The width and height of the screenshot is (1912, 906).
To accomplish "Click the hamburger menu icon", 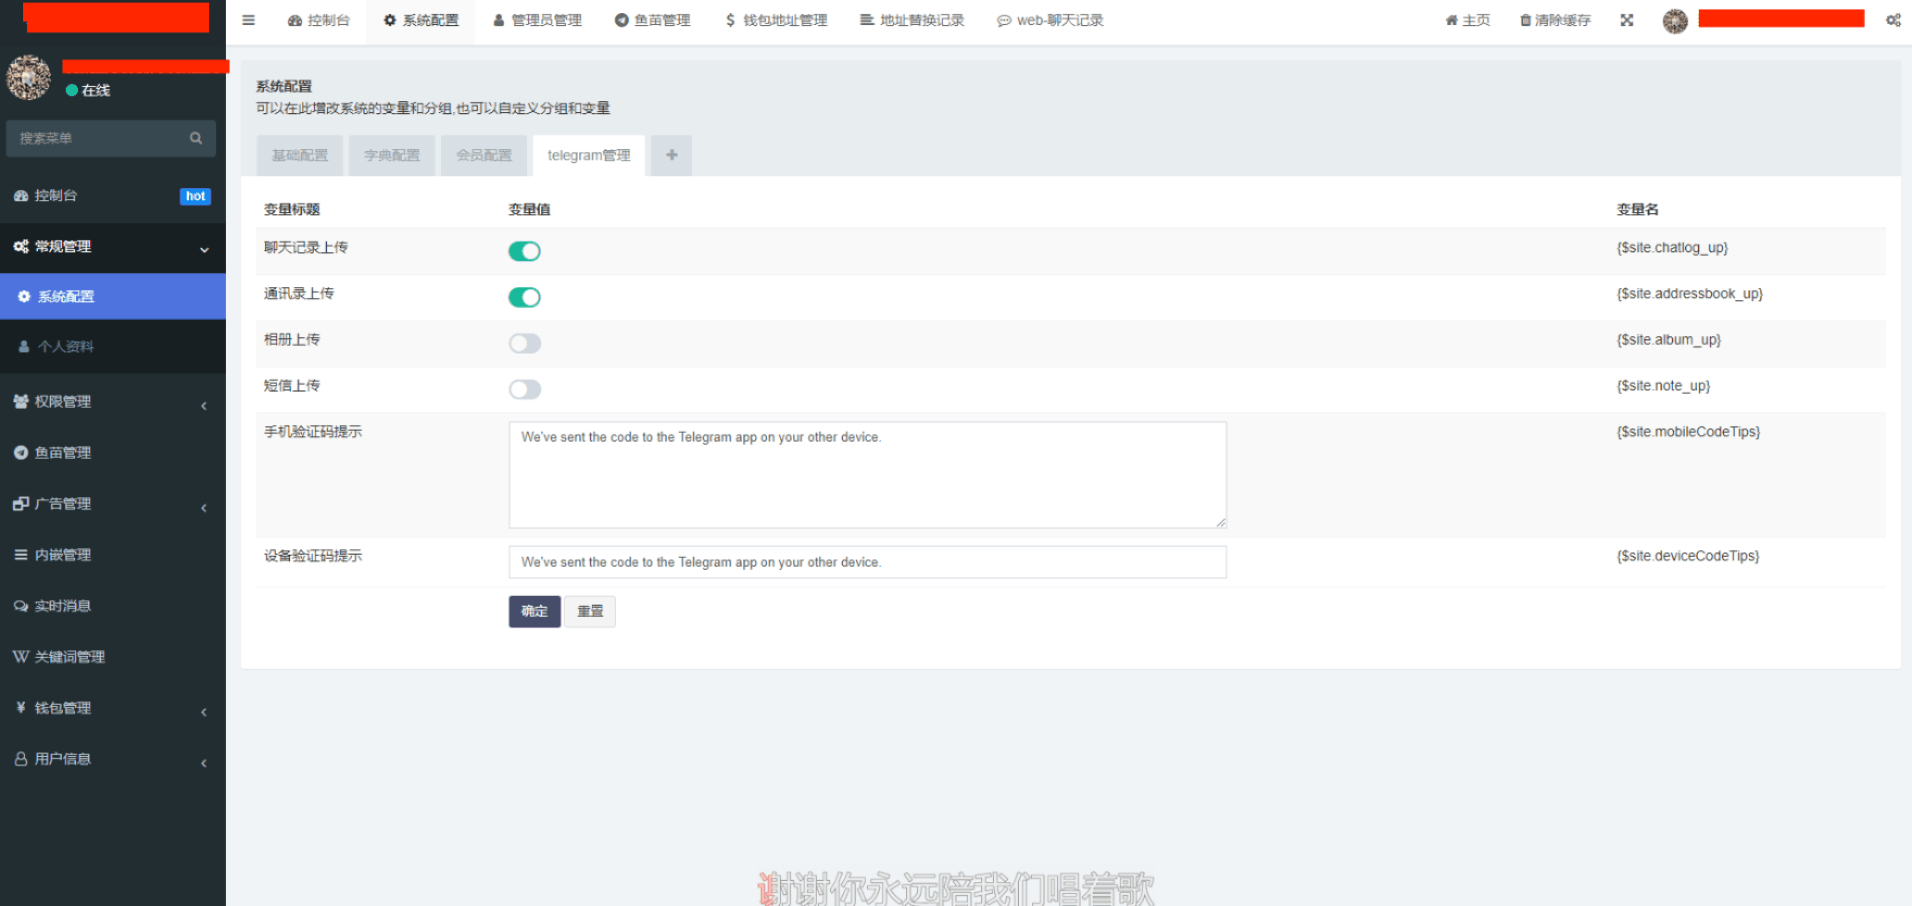I will 247,19.
